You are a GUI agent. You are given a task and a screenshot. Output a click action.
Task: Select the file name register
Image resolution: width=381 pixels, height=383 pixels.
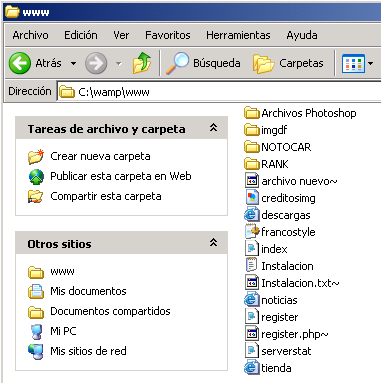[x=280, y=317]
